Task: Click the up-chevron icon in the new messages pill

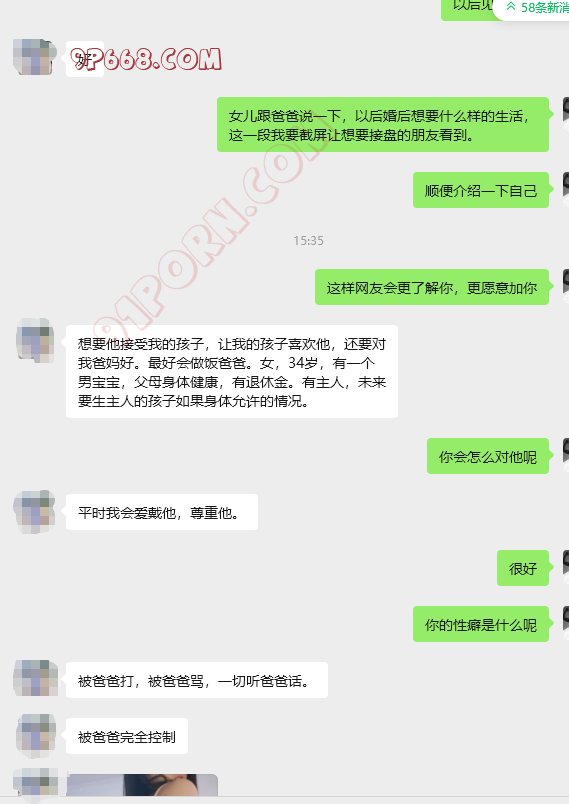Action: click(x=511, y=7)
